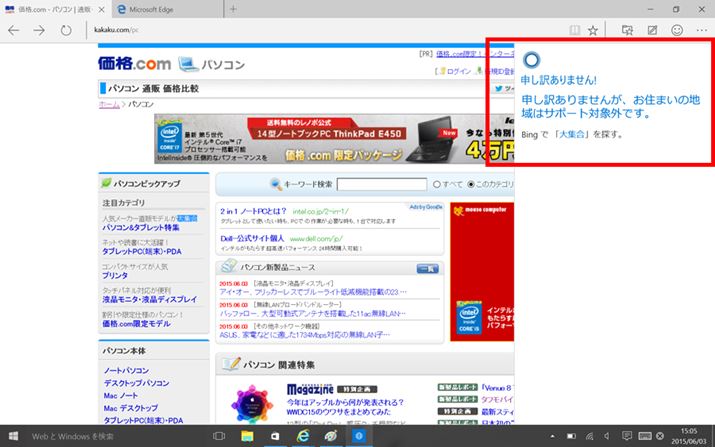The image size is (715, 447).
Task: Open the ログイン link
Action: [x=458, y=72]
